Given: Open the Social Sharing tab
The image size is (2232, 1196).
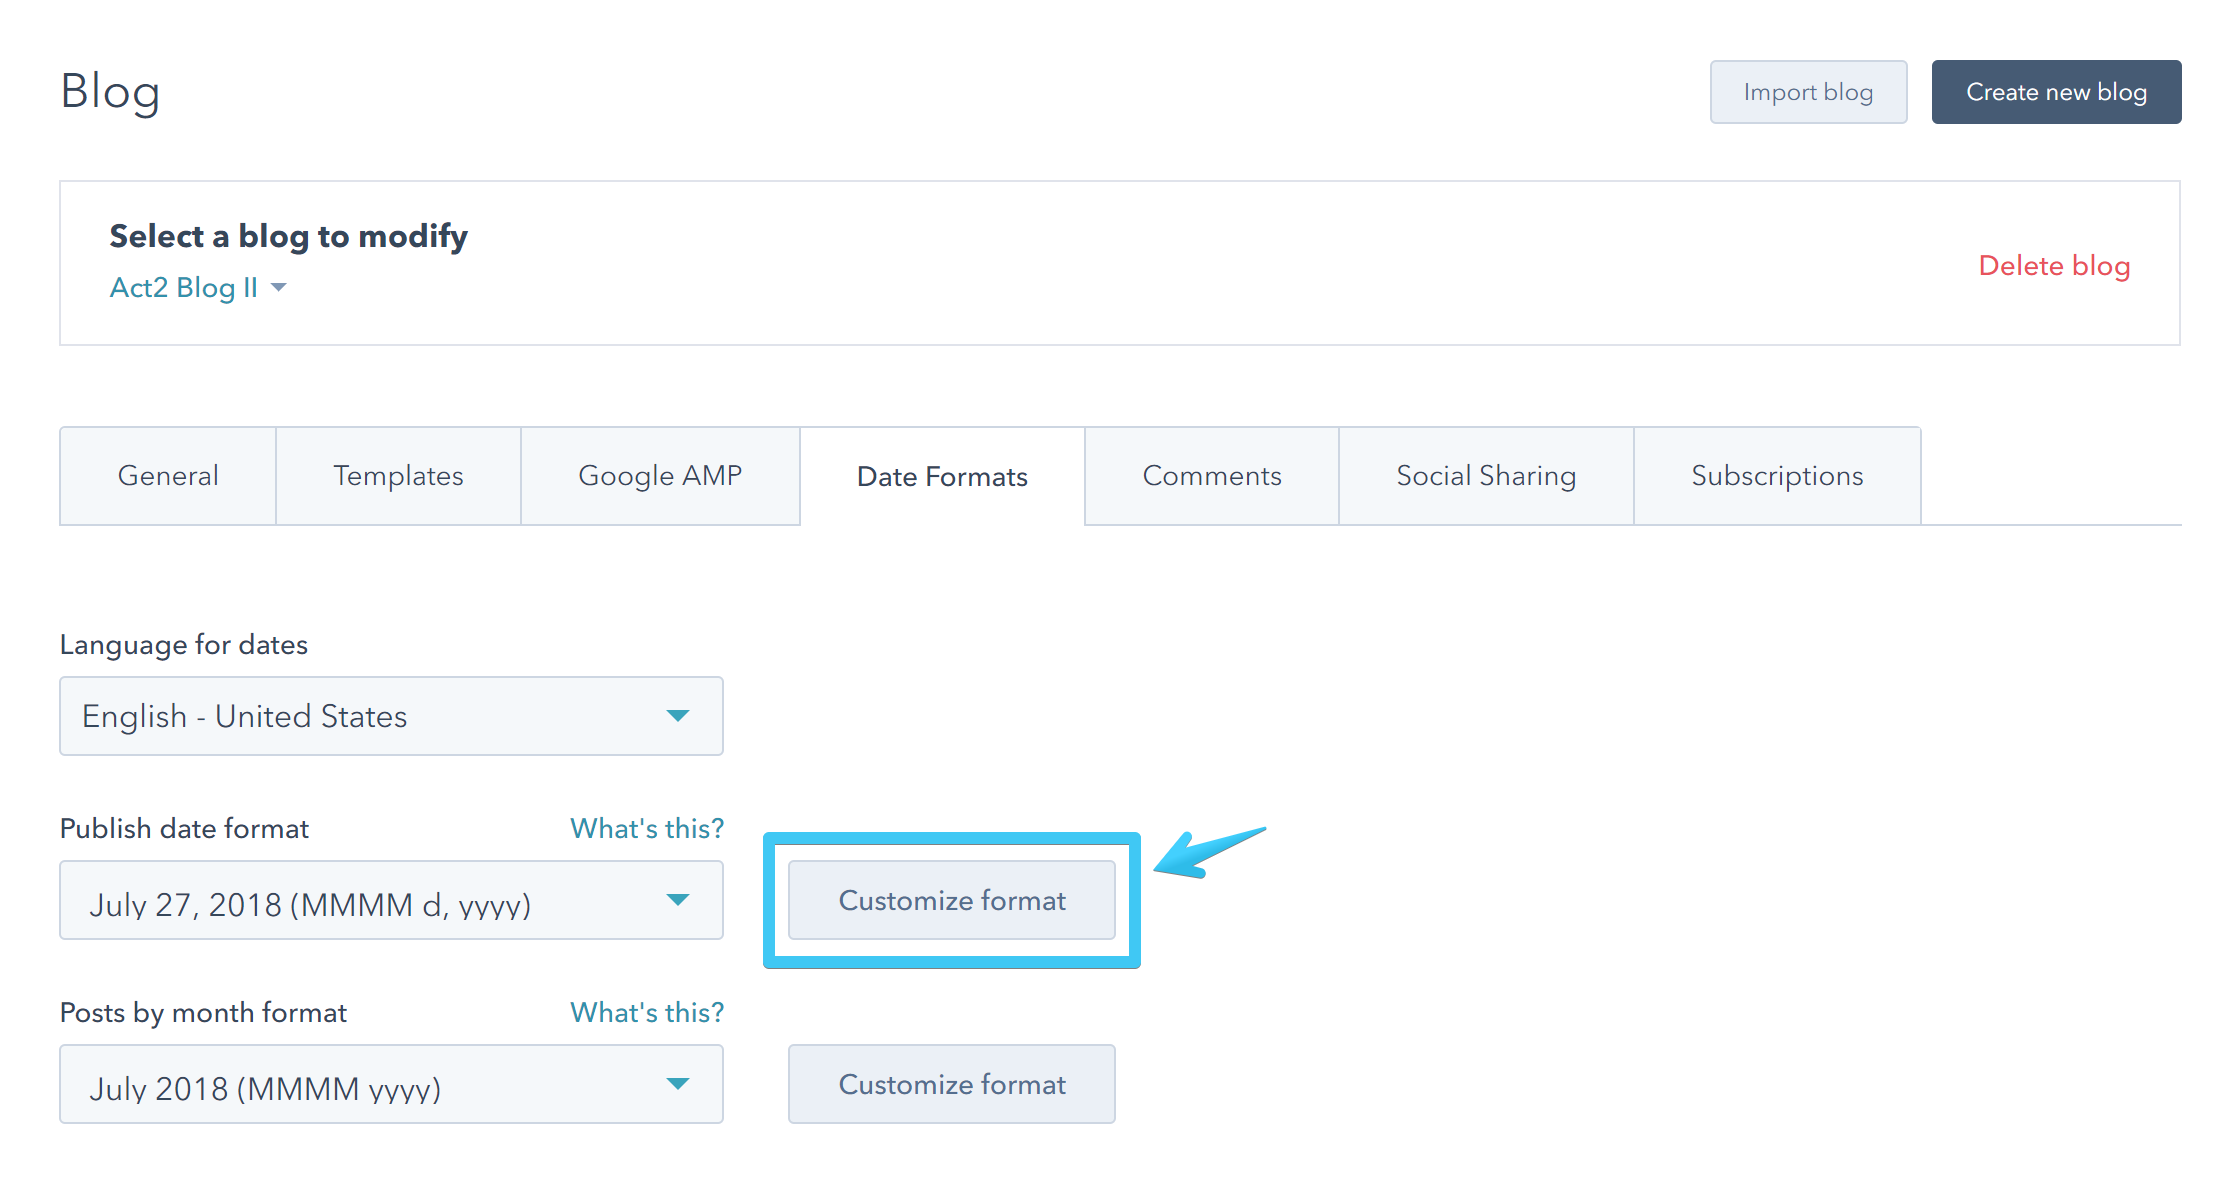Looking at the screenshot, I should (x=1485, y=476).
